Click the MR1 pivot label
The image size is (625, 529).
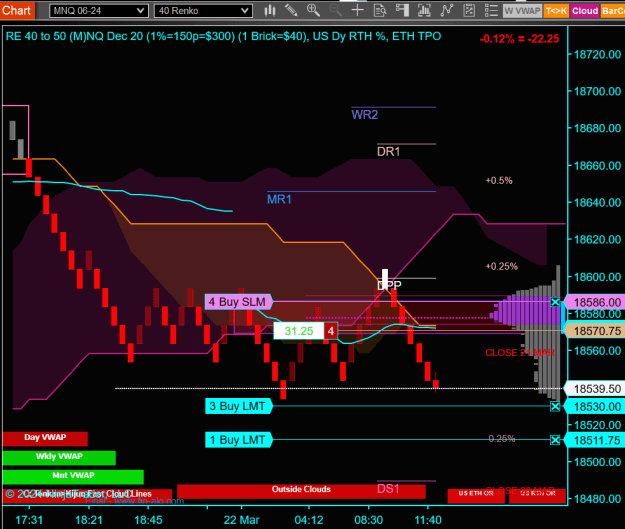point(279,199)
